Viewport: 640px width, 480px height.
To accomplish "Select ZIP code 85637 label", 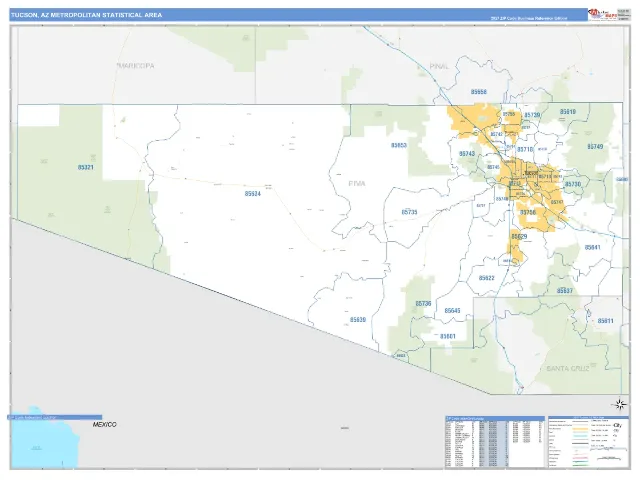I will [564, 291].
